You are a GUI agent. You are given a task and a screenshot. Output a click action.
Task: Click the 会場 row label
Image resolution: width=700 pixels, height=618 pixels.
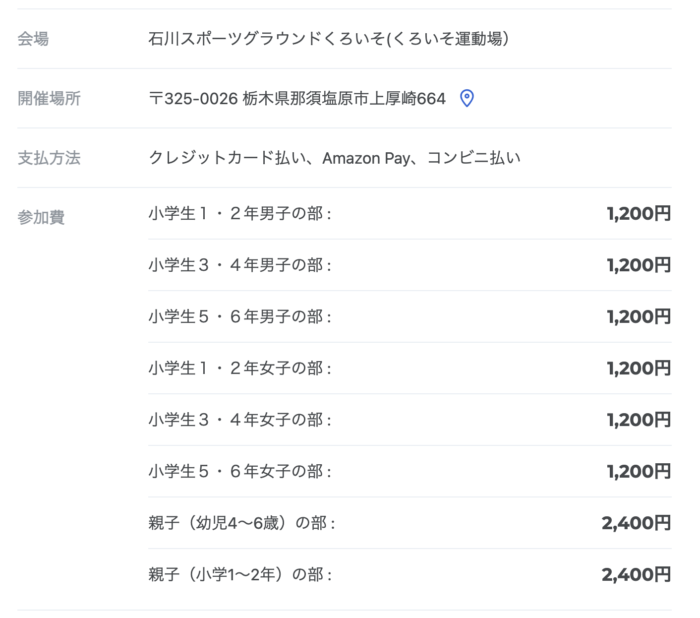point(33,39)
